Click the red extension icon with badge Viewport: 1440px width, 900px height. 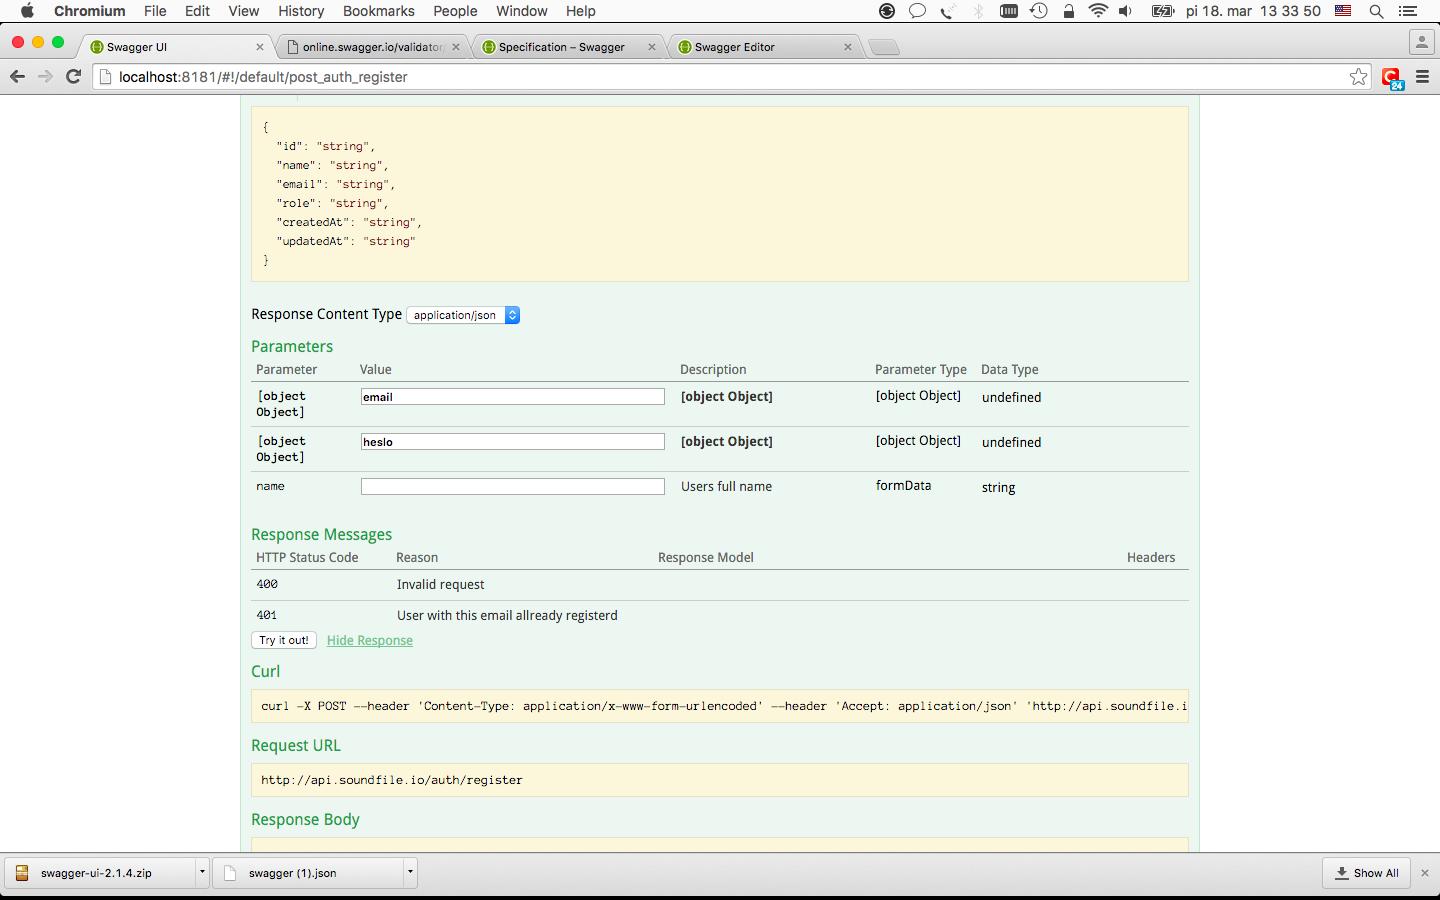click(x=1392, y=78)
